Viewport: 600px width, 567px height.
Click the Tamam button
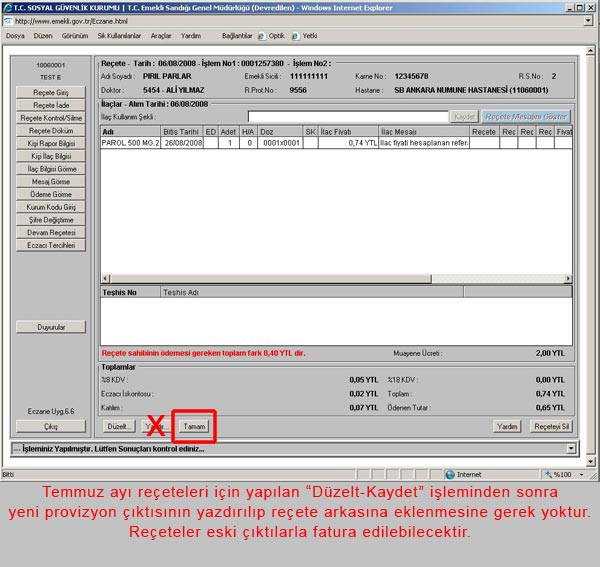(x=194, y=426)
